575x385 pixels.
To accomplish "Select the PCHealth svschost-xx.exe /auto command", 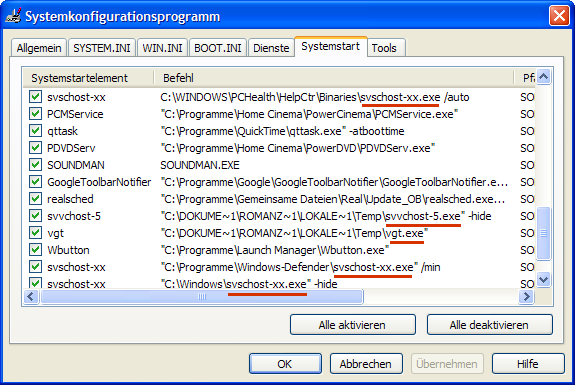I will point(315,97).
